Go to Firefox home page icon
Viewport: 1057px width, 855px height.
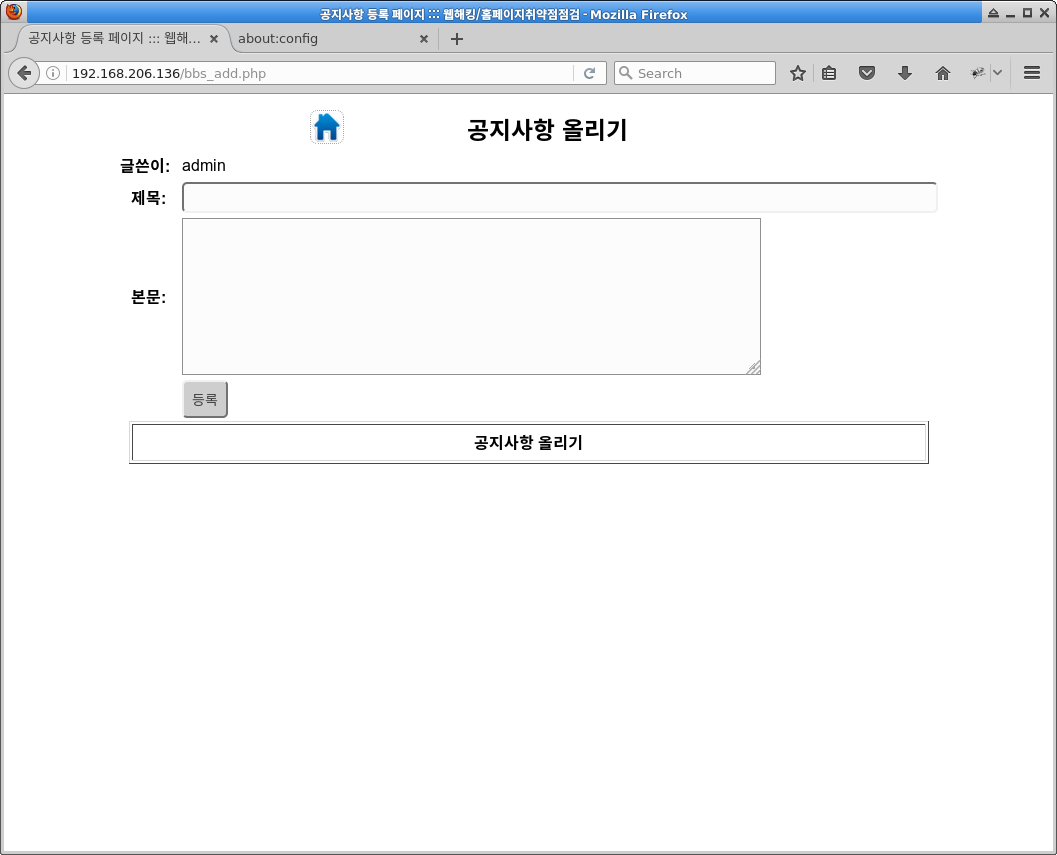942,73
